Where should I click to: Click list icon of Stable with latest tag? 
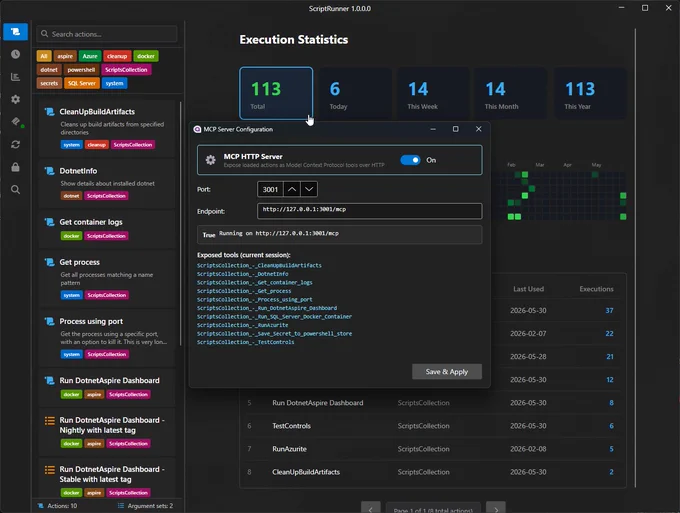click(x=50, y=469)
